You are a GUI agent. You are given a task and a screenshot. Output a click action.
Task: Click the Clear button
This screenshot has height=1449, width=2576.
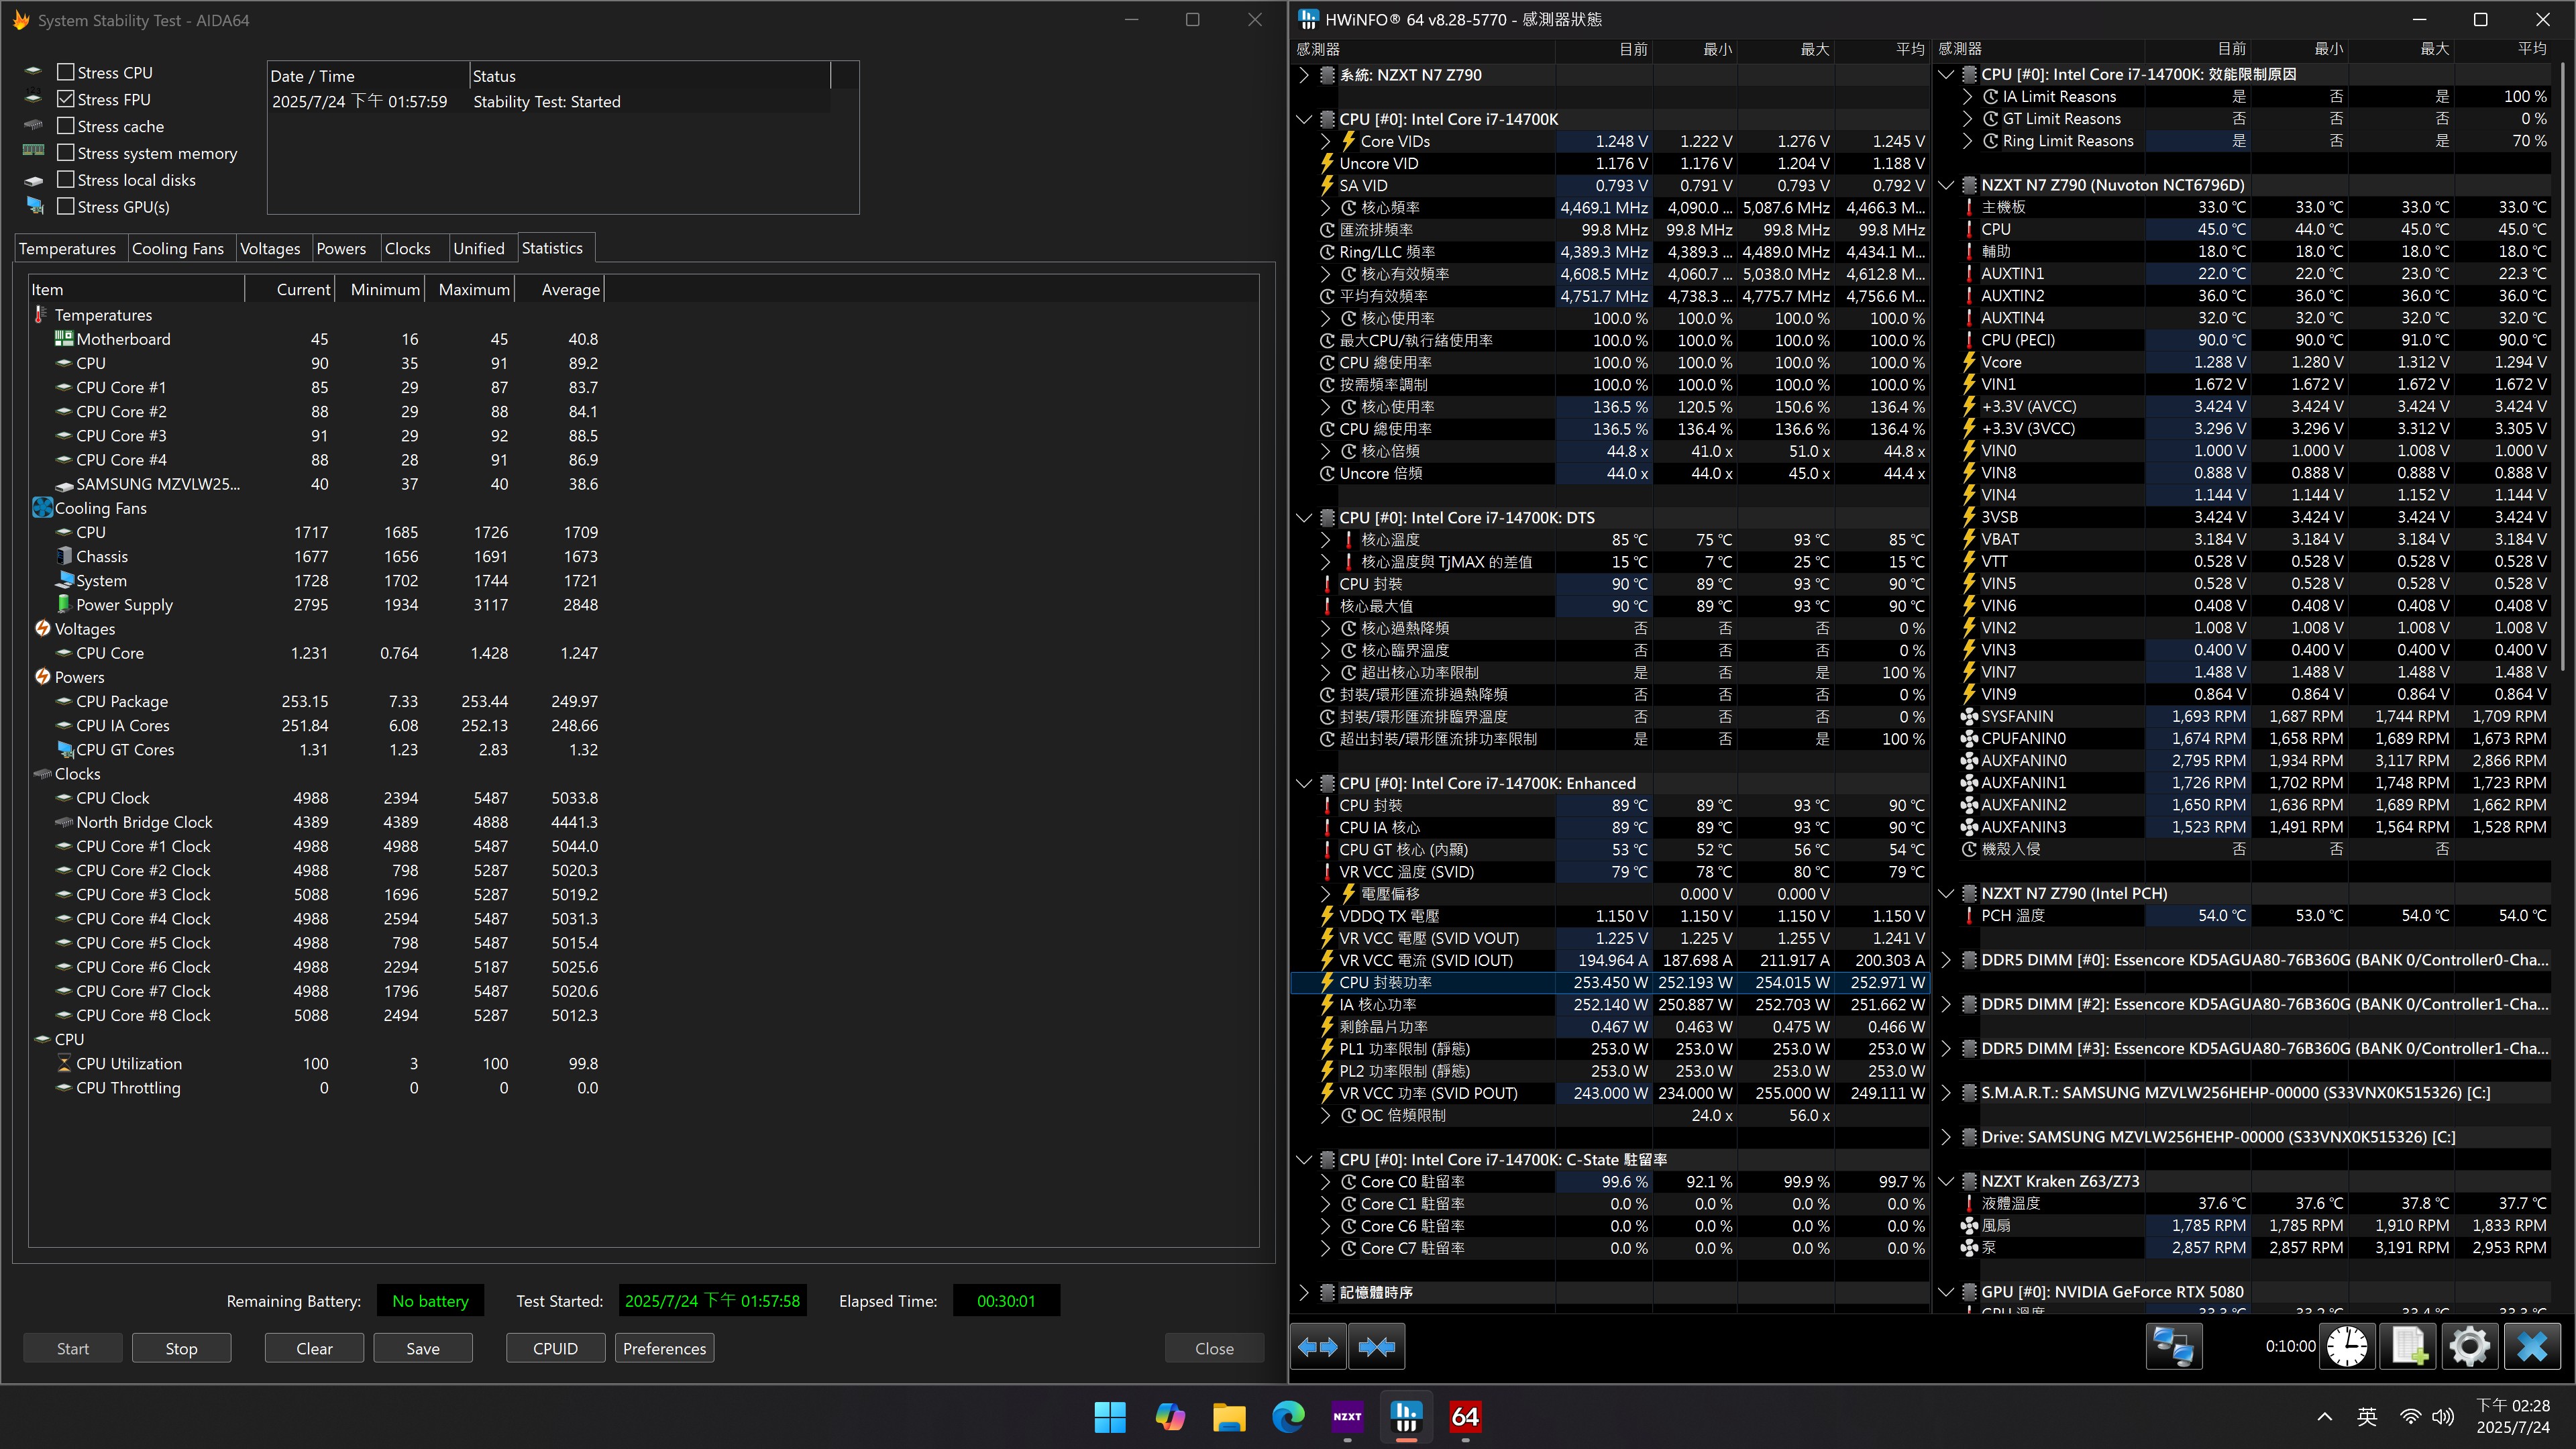[314, 1348]
